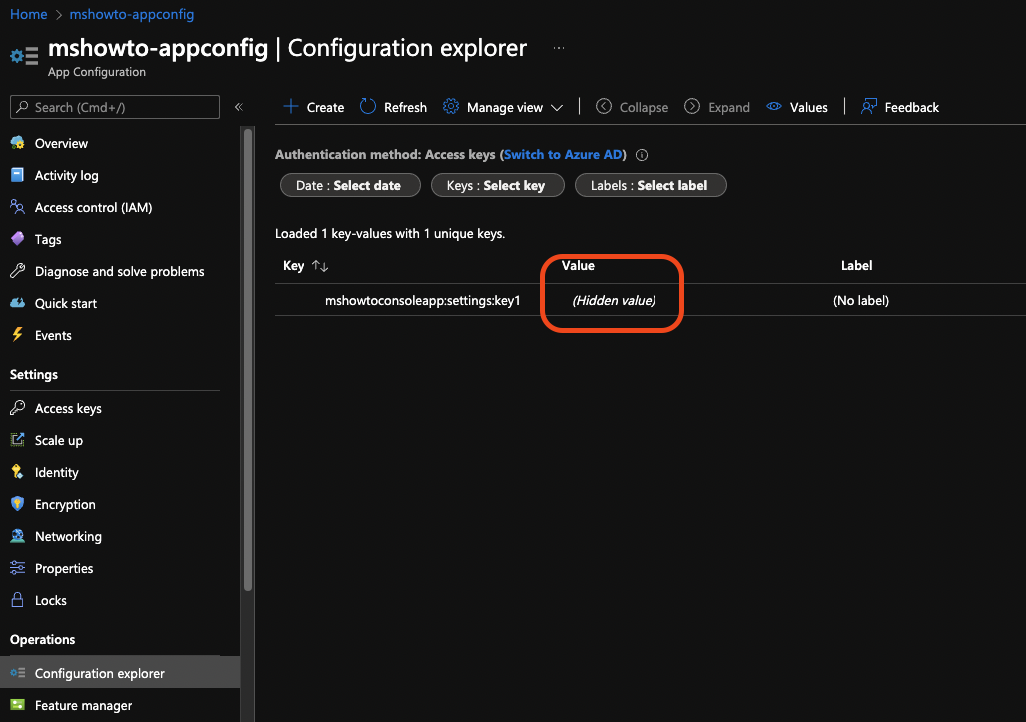This screenshot has width=1026, height=722.
Task: Click the Create button label
Action: (325, 107)
